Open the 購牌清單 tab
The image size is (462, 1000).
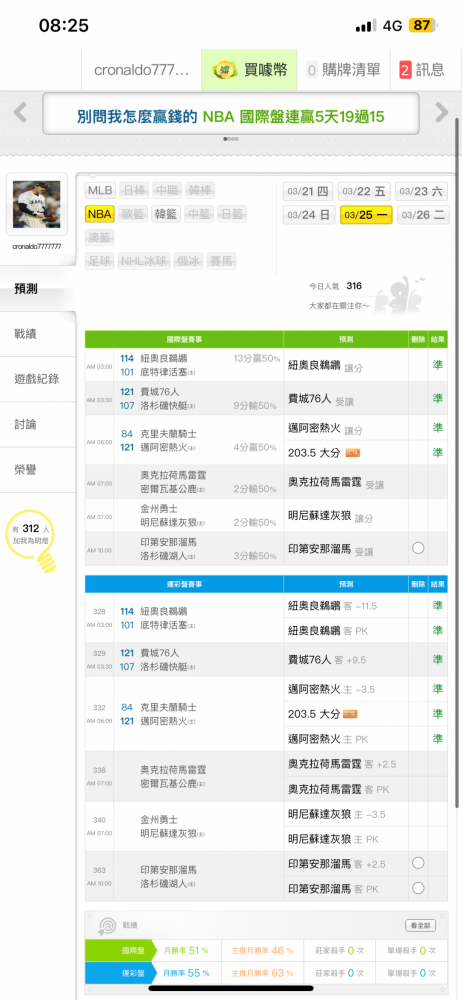point(343,70)
